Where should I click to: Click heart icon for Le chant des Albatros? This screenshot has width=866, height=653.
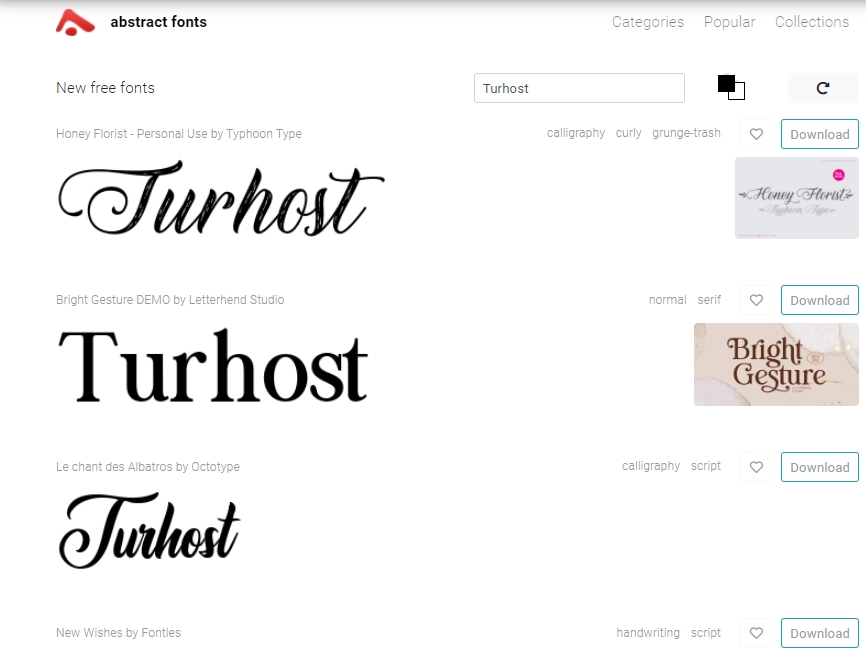point(756,467)
